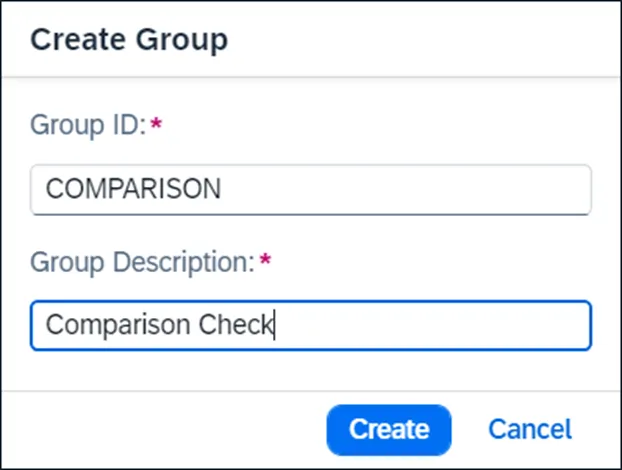This screenshot has height=470, width=622.
Task: Click the ID text in Group ID label
Action: [131, 126]
